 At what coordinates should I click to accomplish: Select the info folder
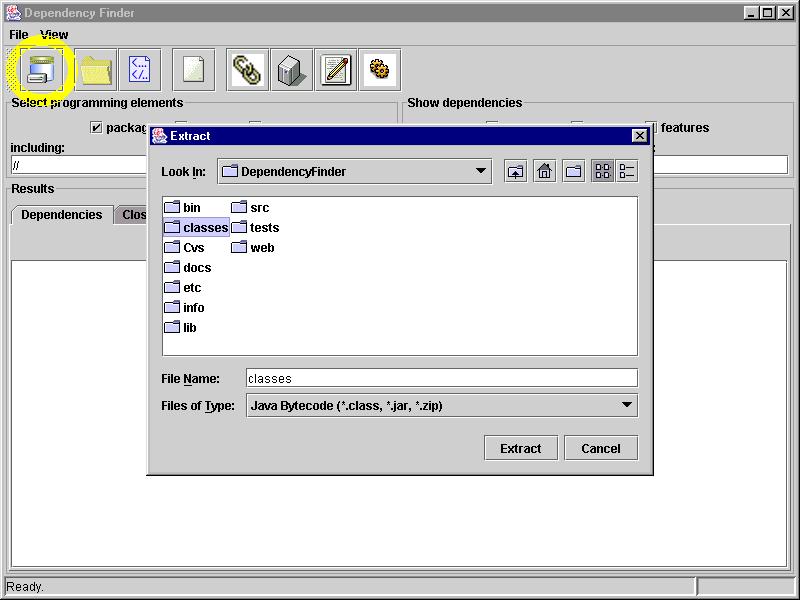tap(184, 308)
